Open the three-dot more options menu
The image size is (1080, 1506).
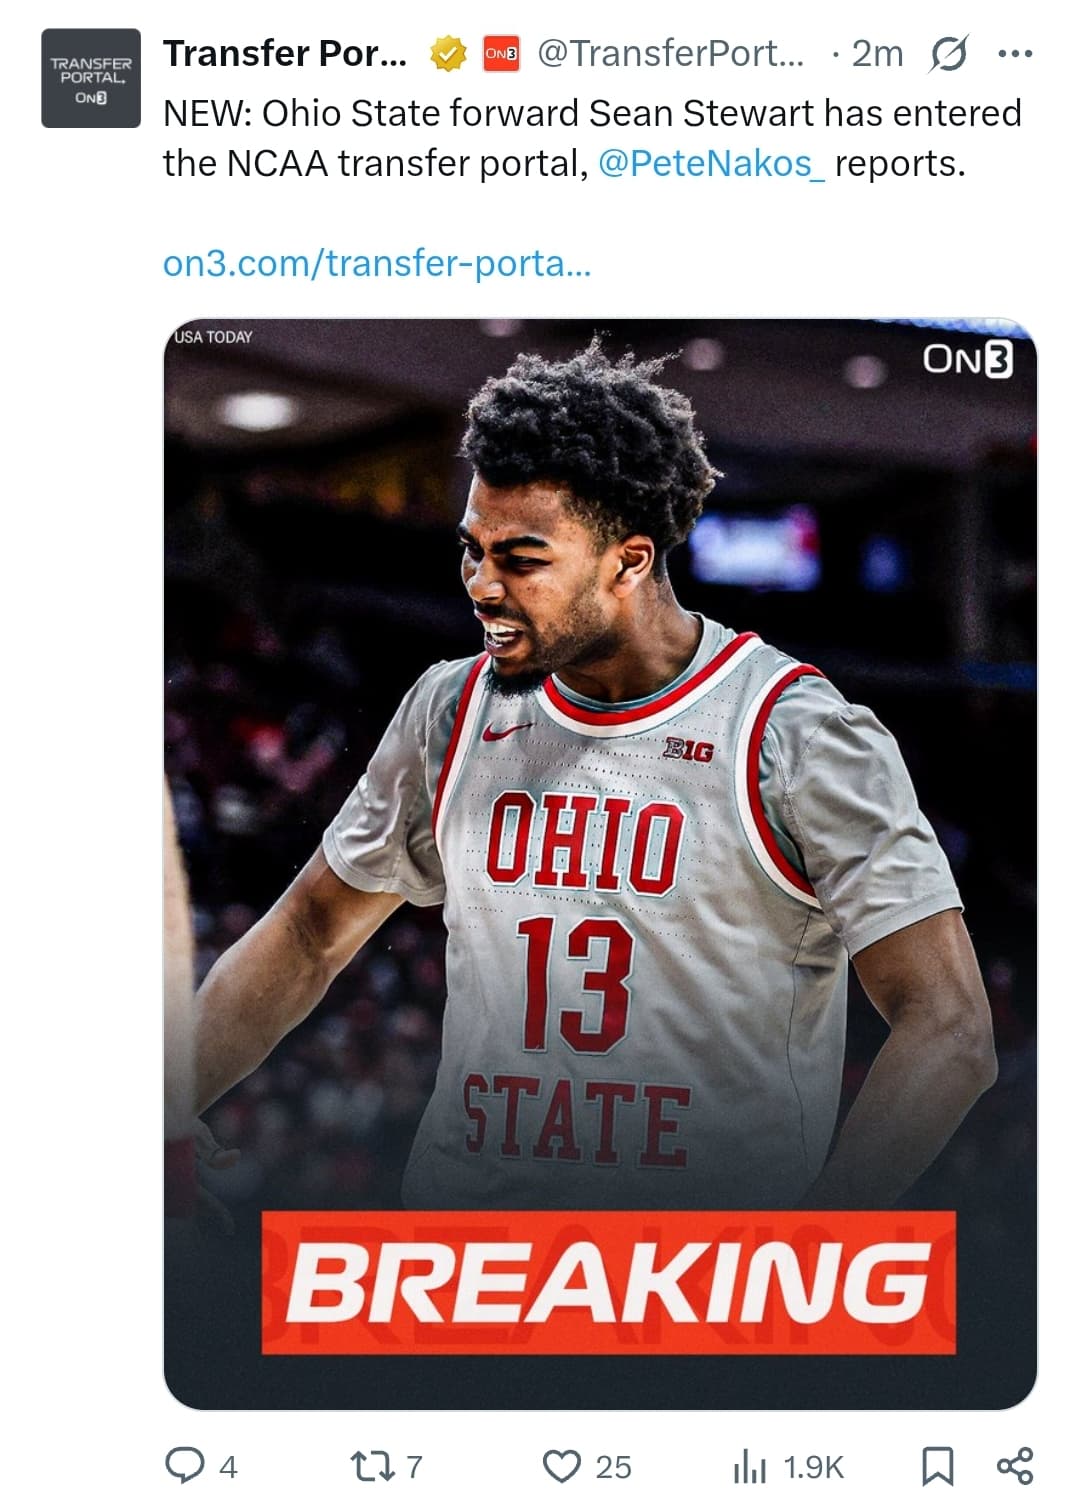point(1014,54)
